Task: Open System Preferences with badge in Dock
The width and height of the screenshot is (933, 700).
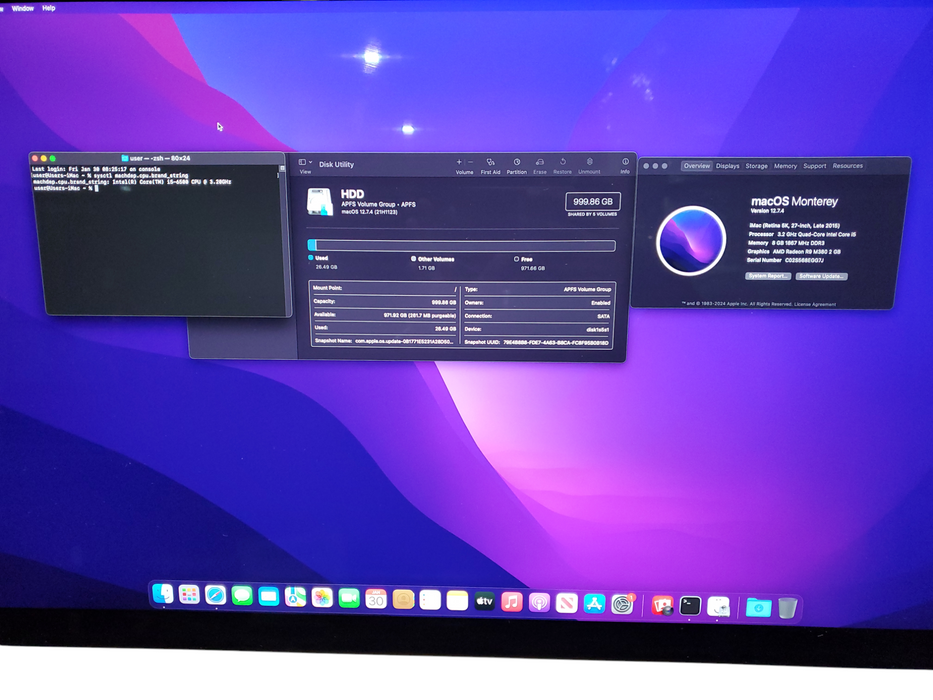Action: pyautogui.click(x=622, y=604)
